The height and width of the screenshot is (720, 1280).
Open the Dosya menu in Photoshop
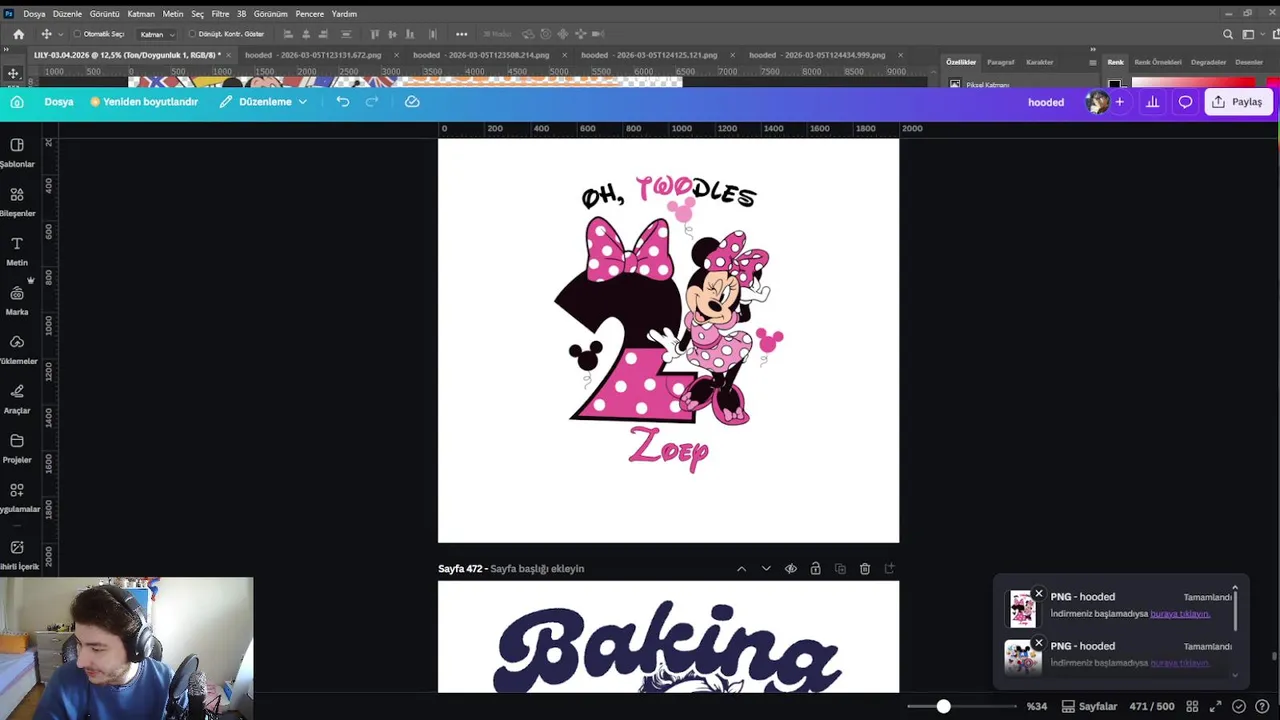coord(34,14)
